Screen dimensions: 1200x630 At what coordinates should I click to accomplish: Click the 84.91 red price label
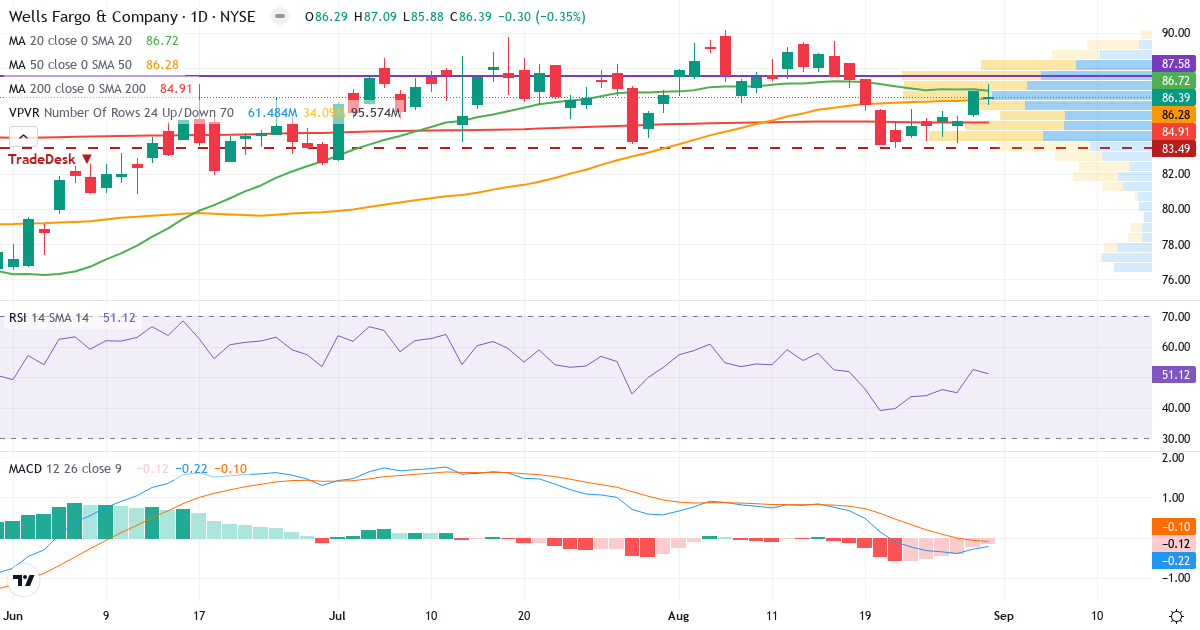(1173, 131)
